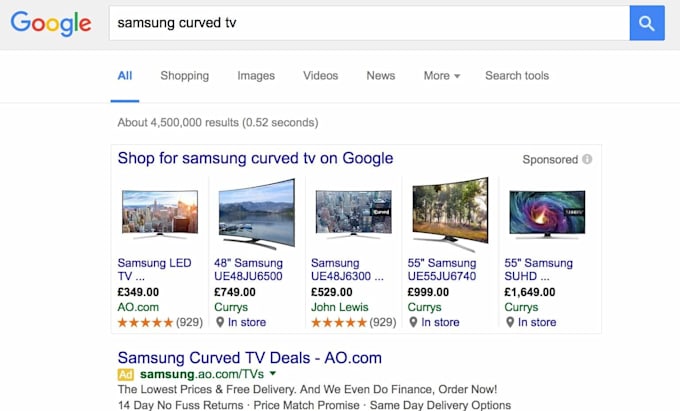The image size is (680, 411).
Task: Click the yellow Ad badge
Action: [125, 373]
